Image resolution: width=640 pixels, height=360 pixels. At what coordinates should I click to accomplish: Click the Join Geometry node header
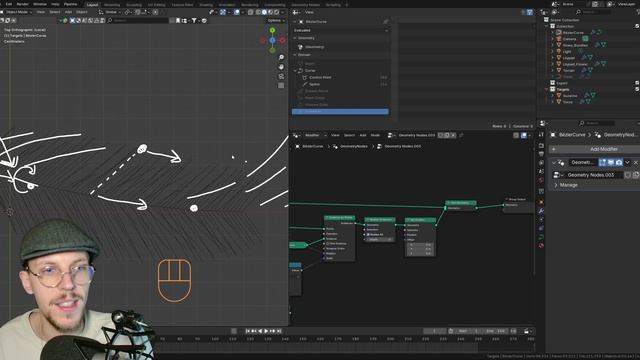tap(460, 203)
